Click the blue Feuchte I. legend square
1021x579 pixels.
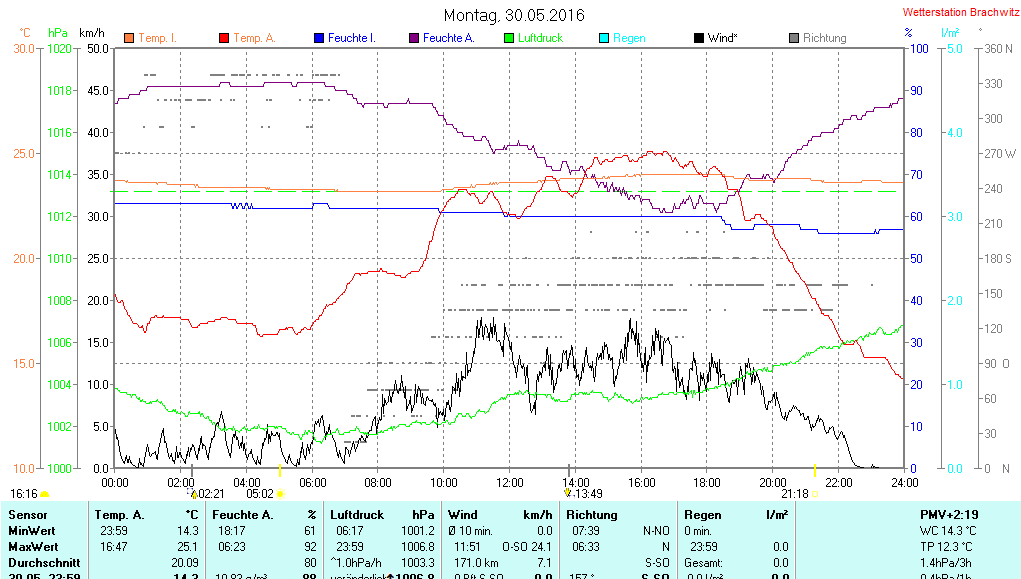click(319, 38)
